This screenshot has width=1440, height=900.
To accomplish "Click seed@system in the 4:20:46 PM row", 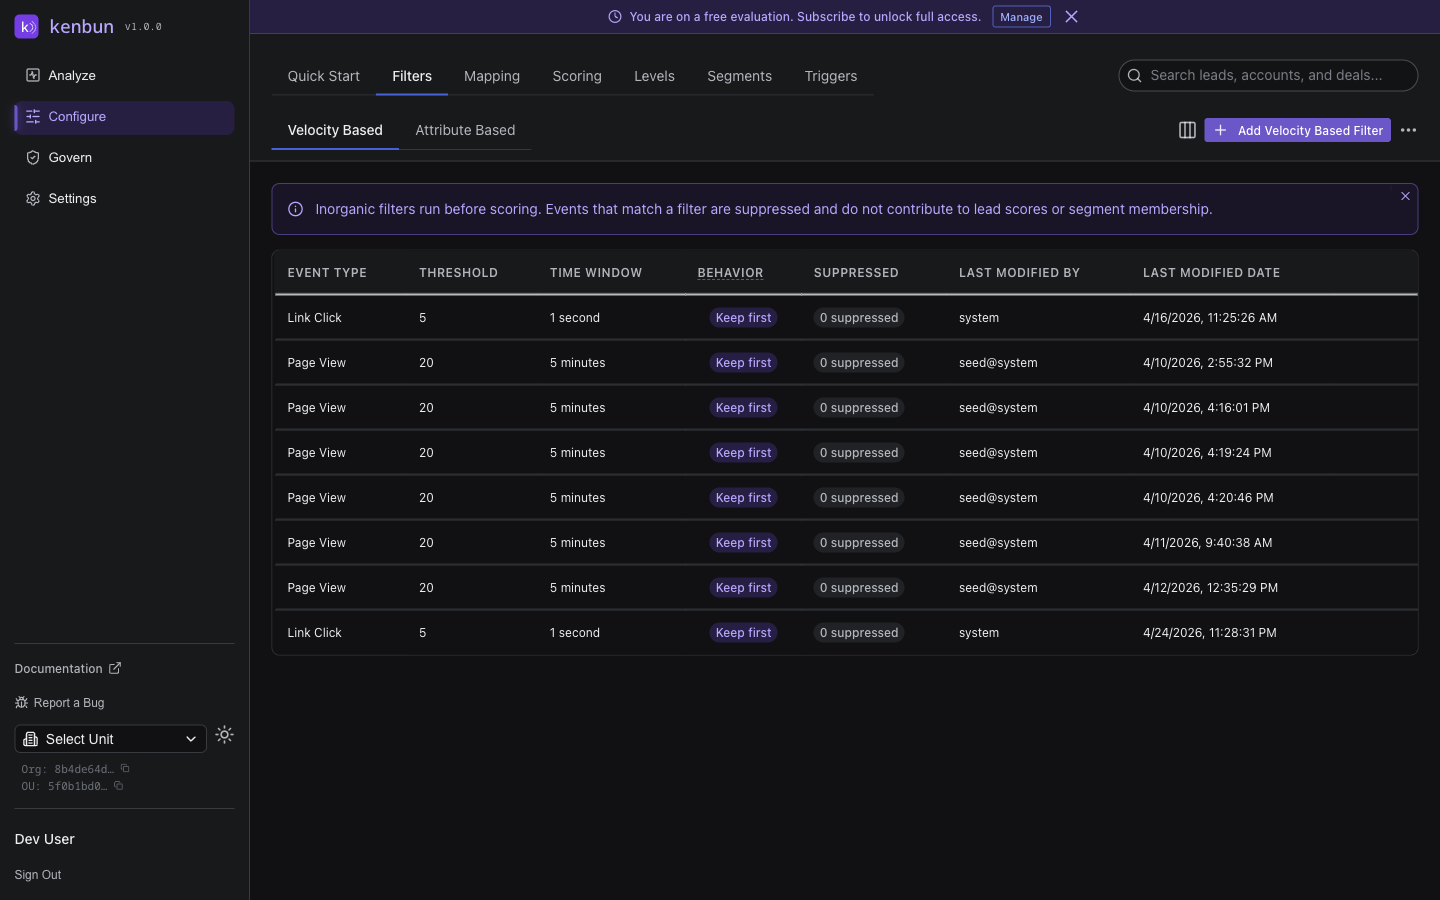I will click(x=998, y=498).
